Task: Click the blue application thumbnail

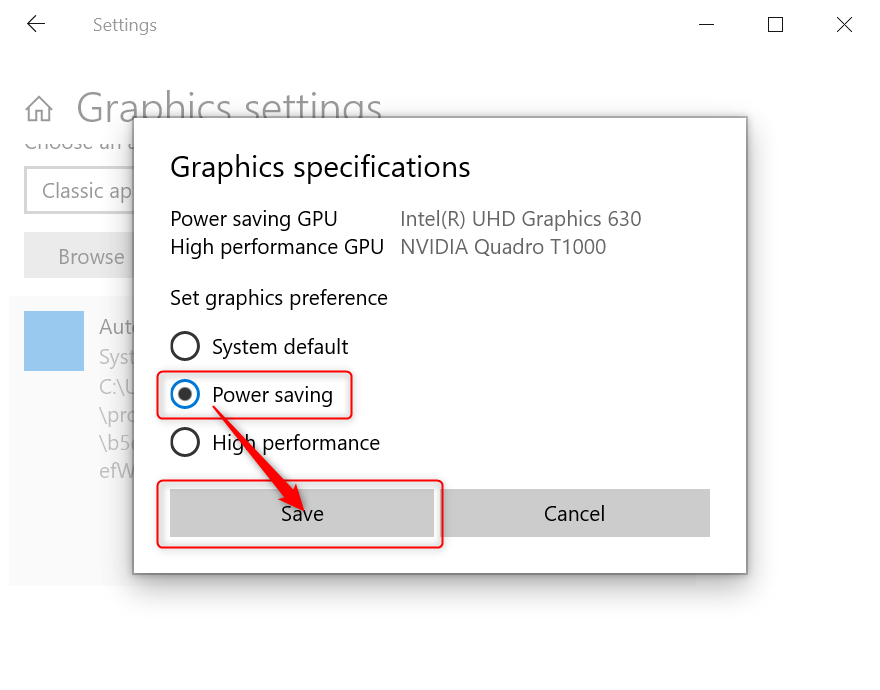Action: pyautogui.click(x=53, y=340)
